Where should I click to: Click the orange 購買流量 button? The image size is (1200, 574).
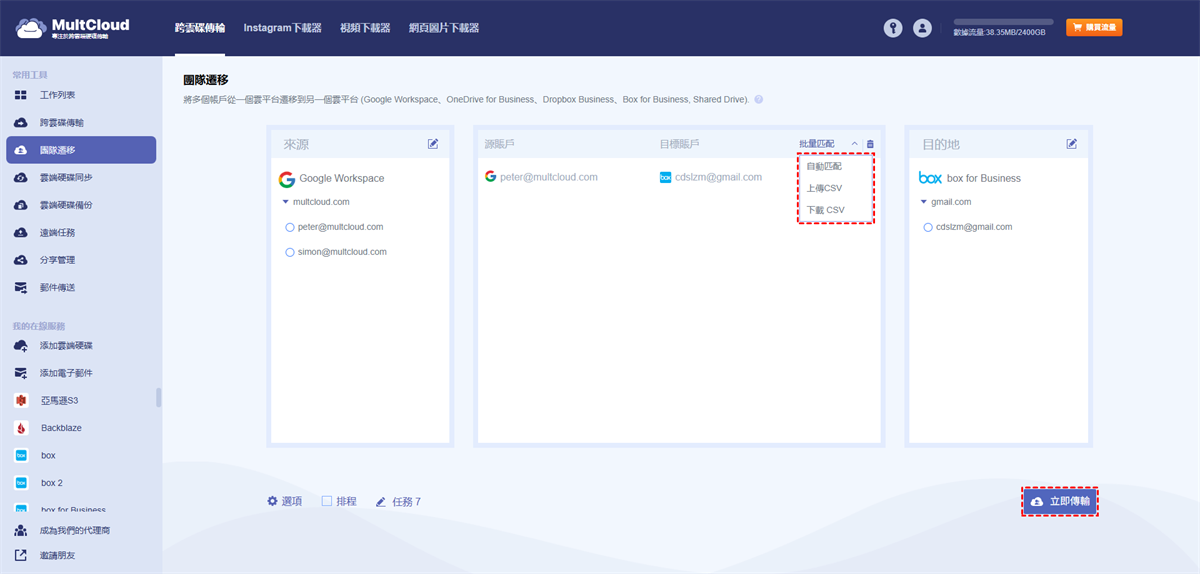click(x=1094, y=28)
